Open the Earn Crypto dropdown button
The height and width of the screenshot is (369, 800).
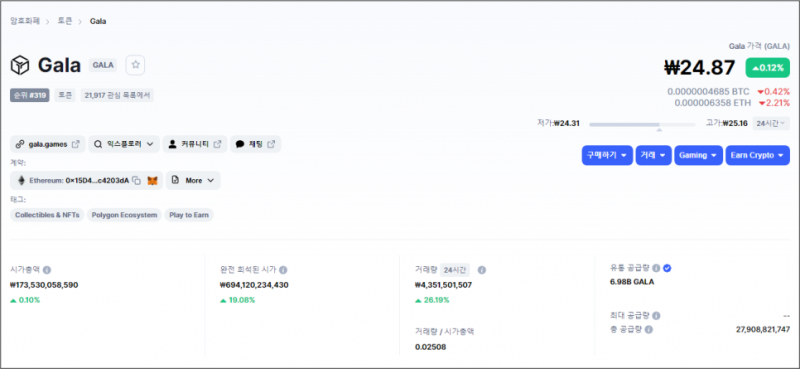coord(758,155)
